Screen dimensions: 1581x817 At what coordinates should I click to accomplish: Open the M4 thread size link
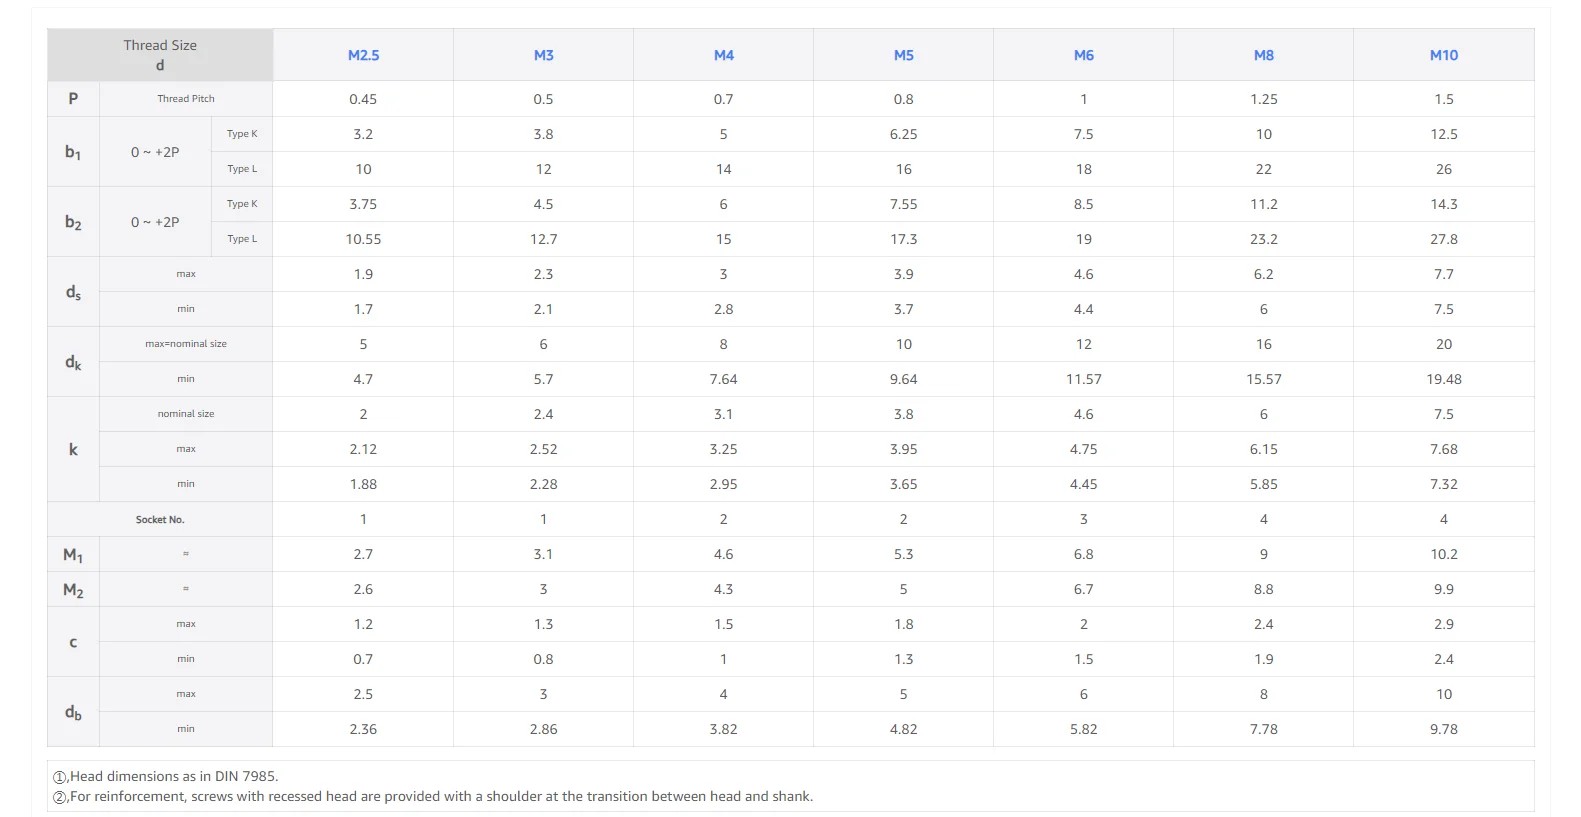pos(723,55)
